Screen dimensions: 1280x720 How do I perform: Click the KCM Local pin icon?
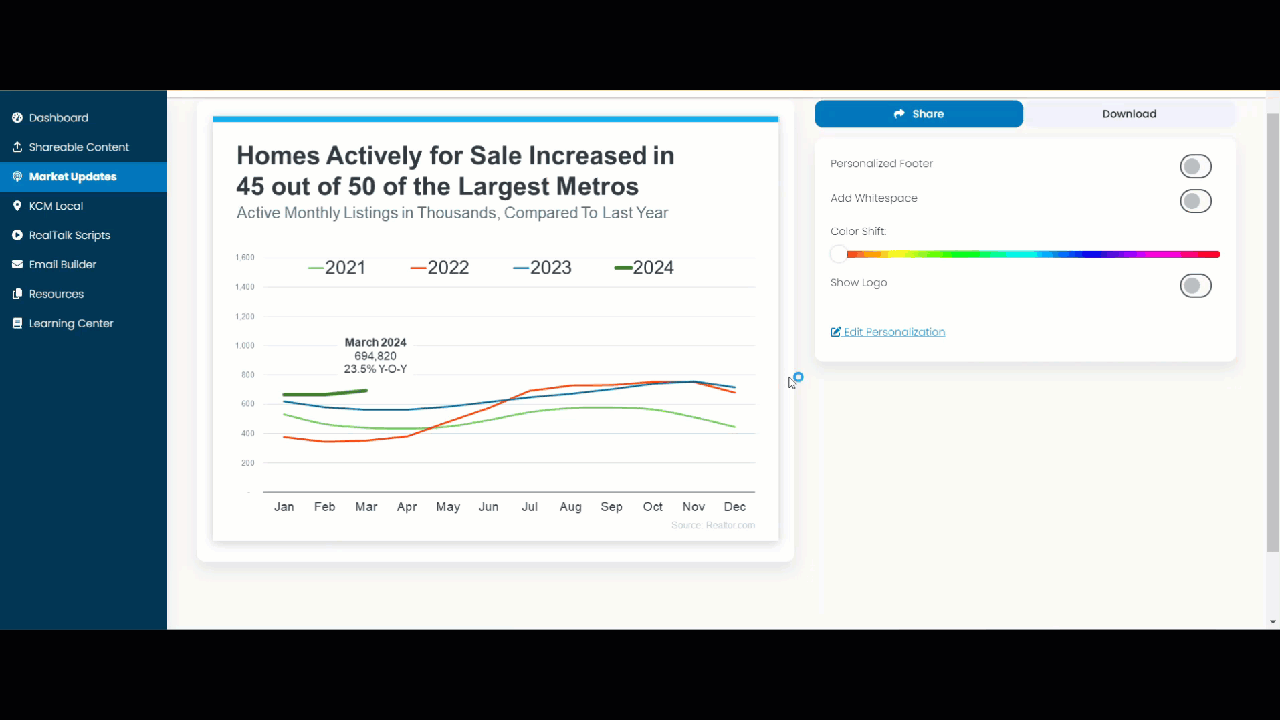point(17,206)
